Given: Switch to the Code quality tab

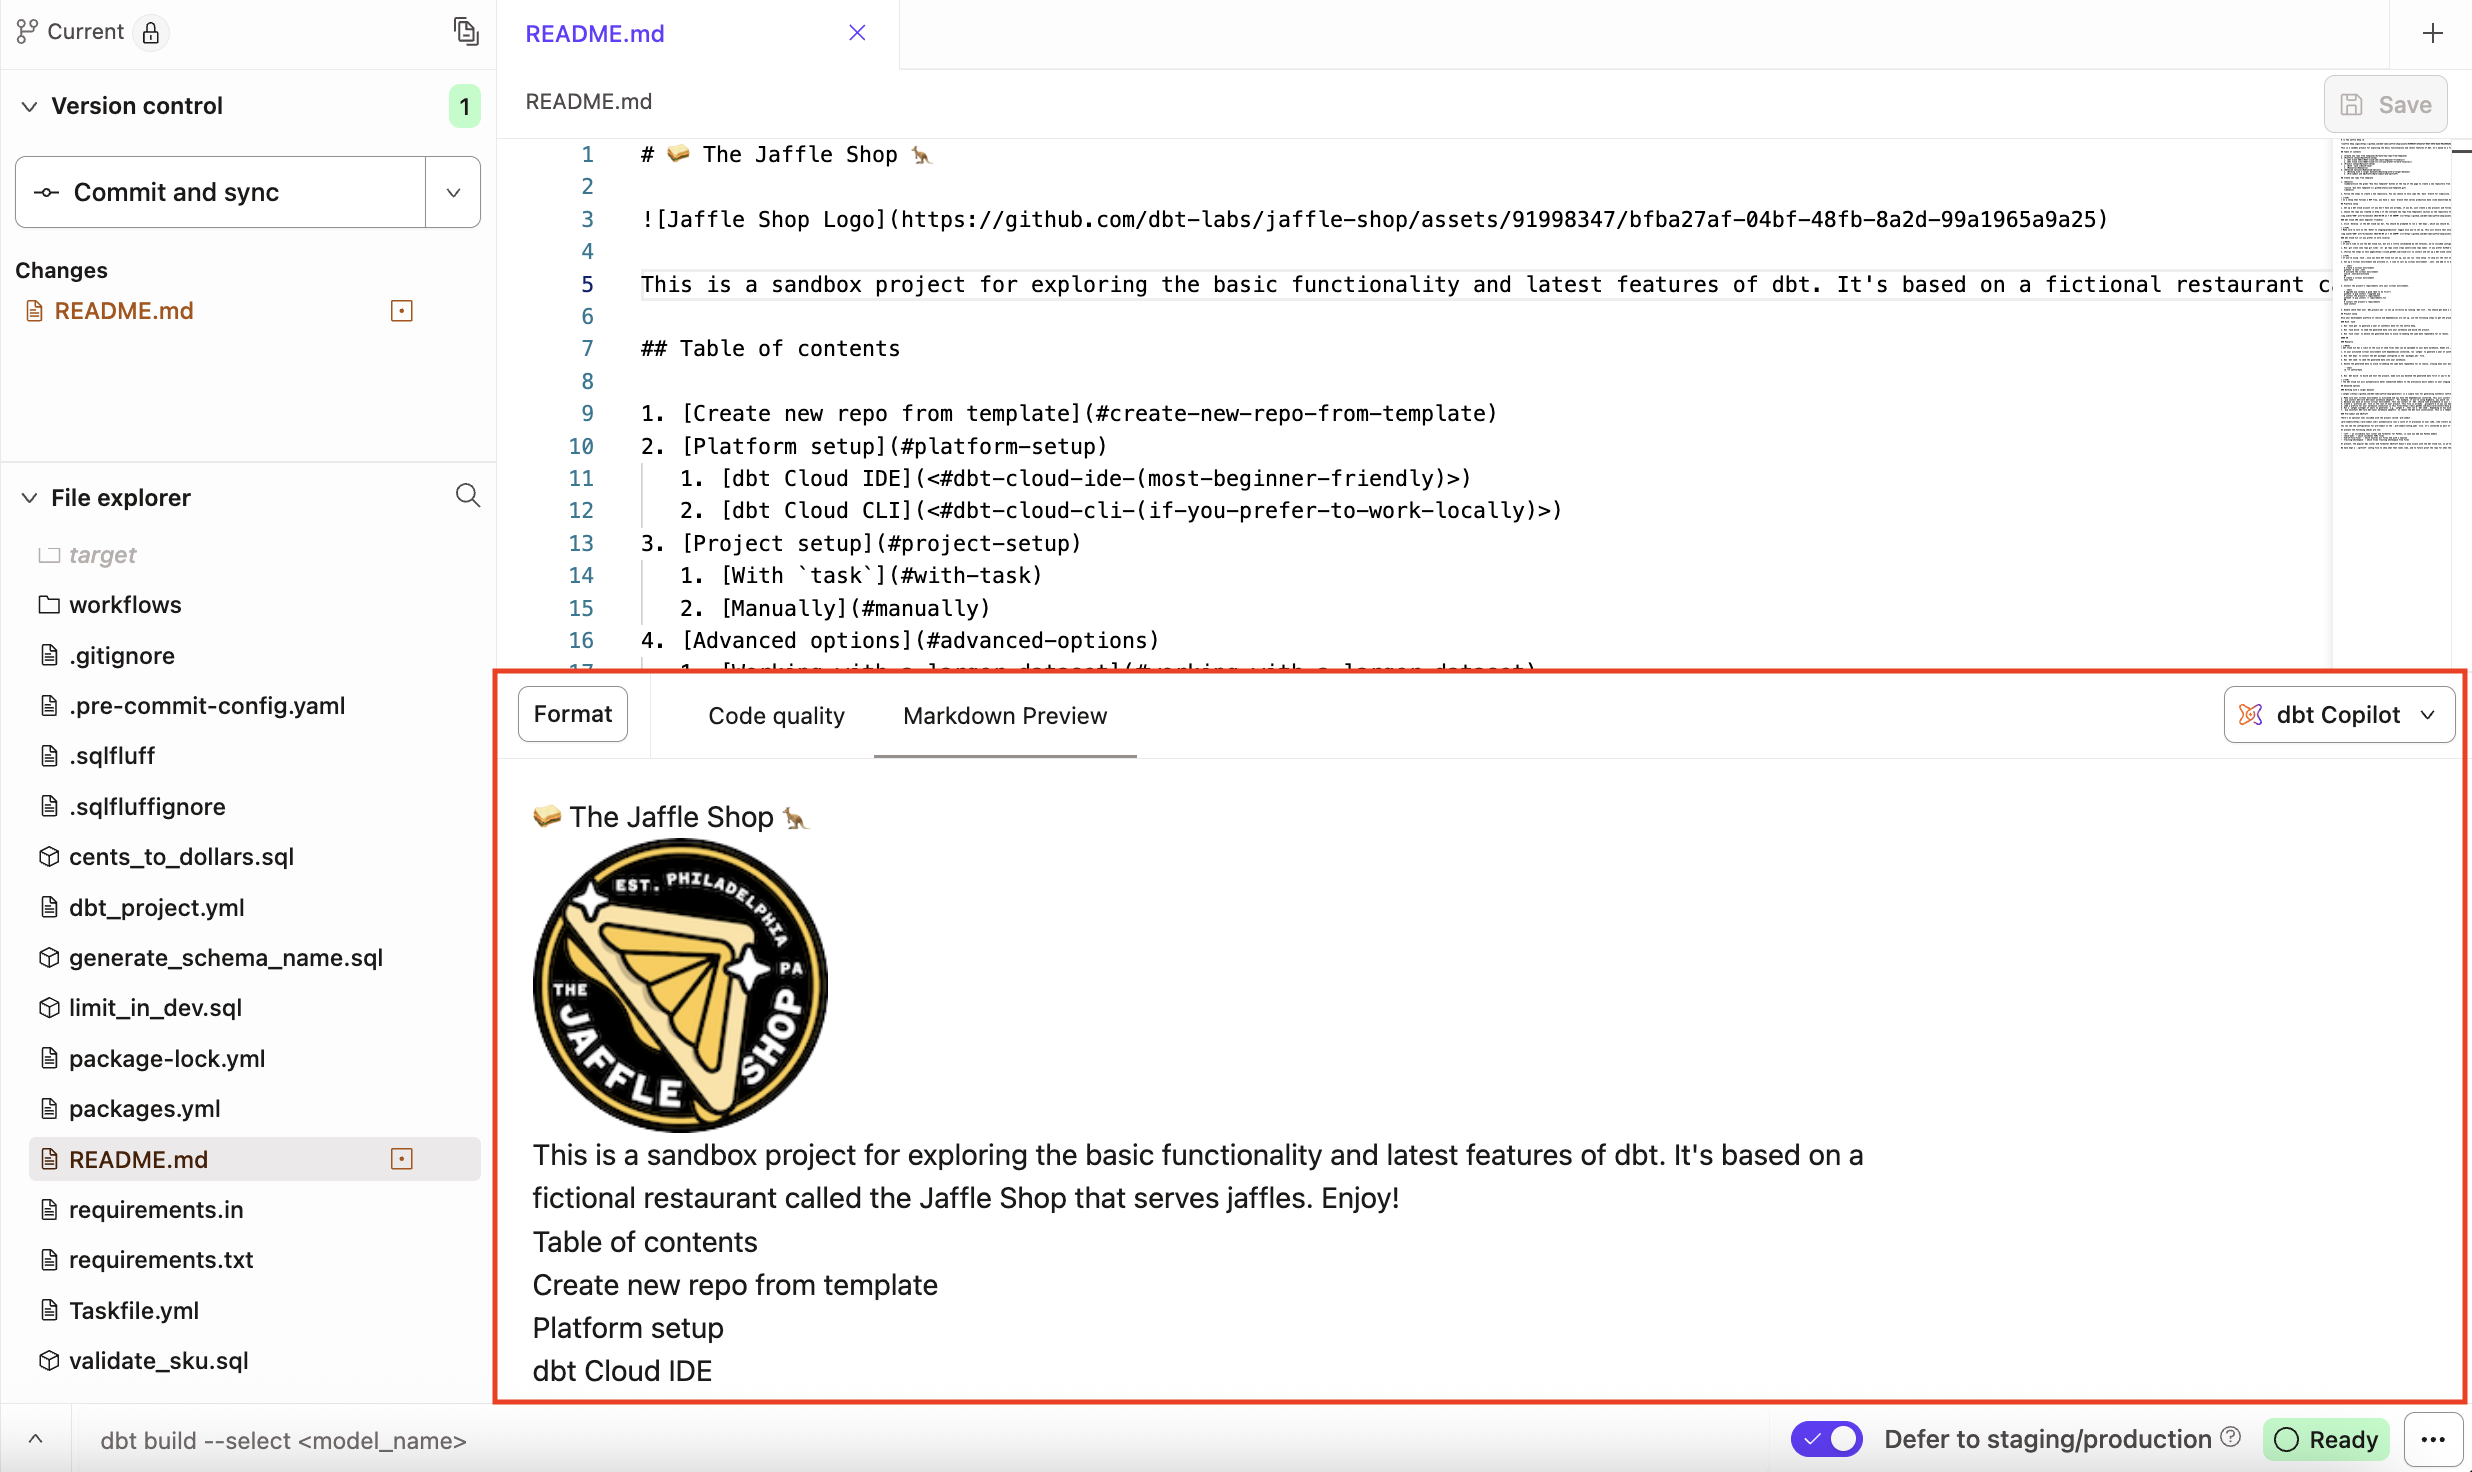Looking at the screenshot, I should pyautogui.click(x=776, y=715).
